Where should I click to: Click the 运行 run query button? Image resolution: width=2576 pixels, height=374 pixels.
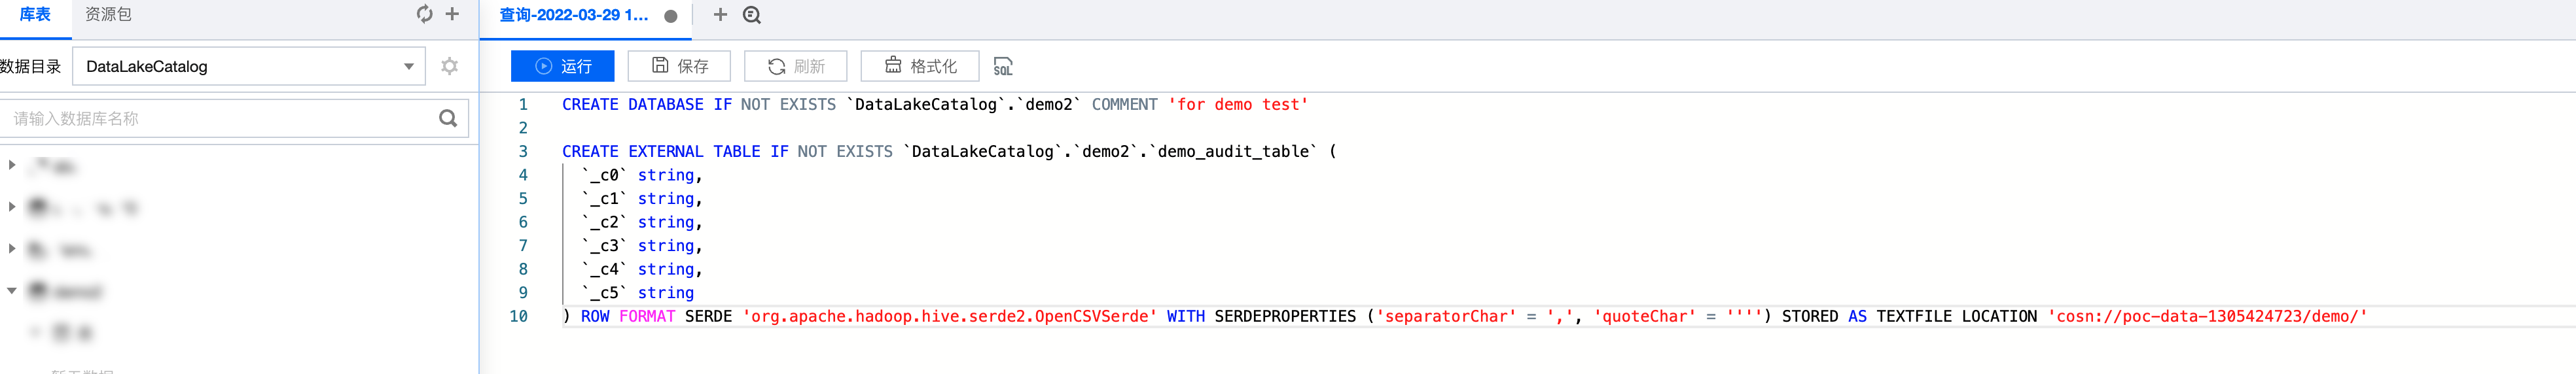tap(562, 66)
